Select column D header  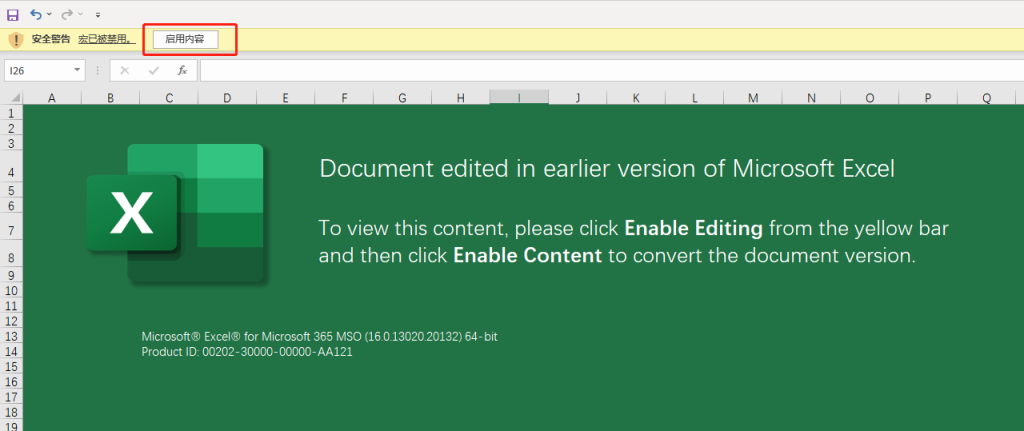(227, 98)
